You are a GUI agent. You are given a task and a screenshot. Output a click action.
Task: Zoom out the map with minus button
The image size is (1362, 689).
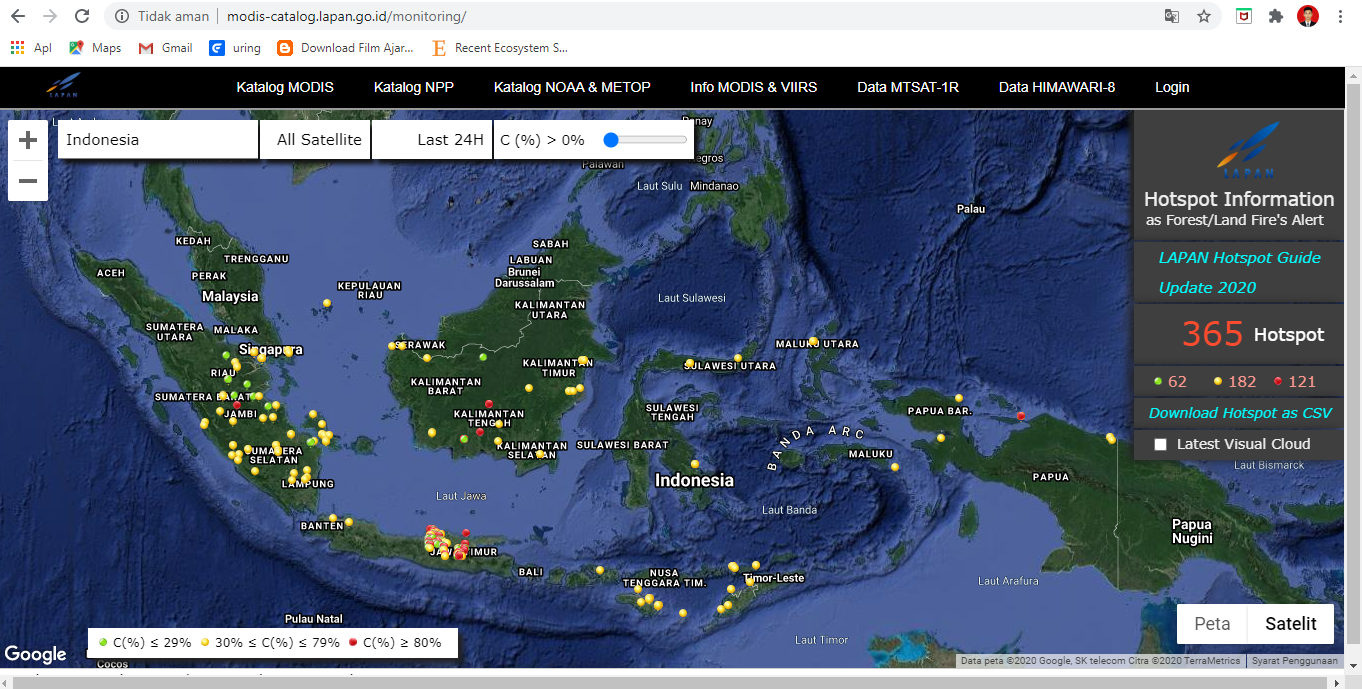tap(28, 181)
